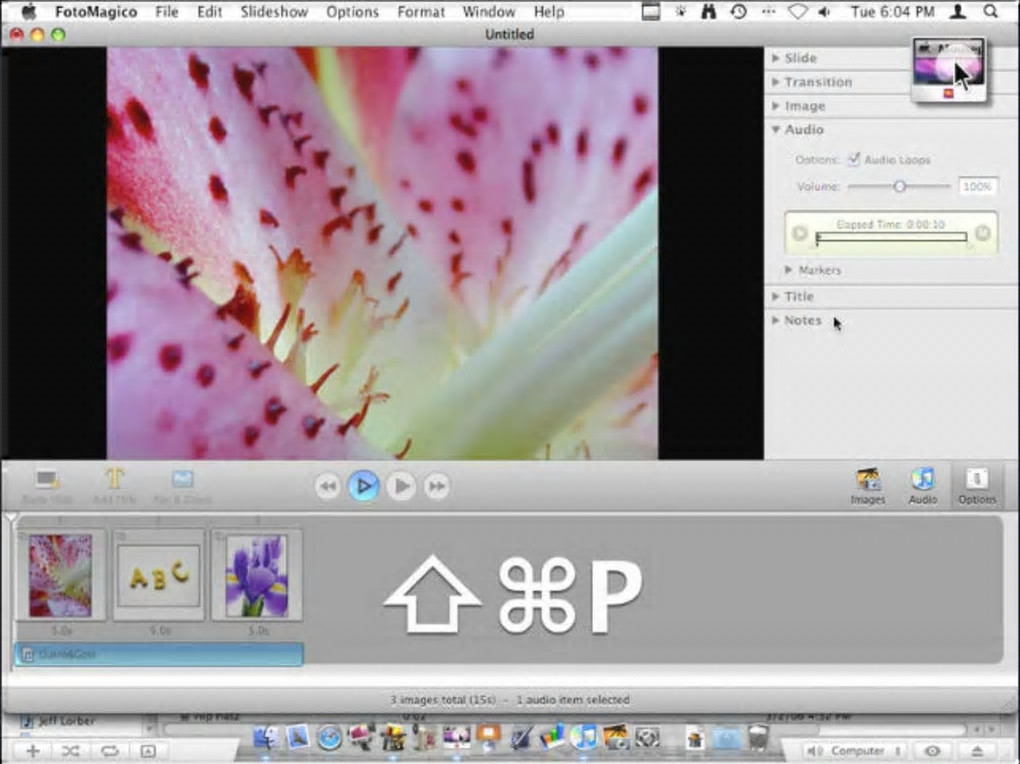This screenshot has width=1020, height=764.
Task: Select the ABC title slide thumbnail
Action: pyautogui.click(x=159, y=575)
